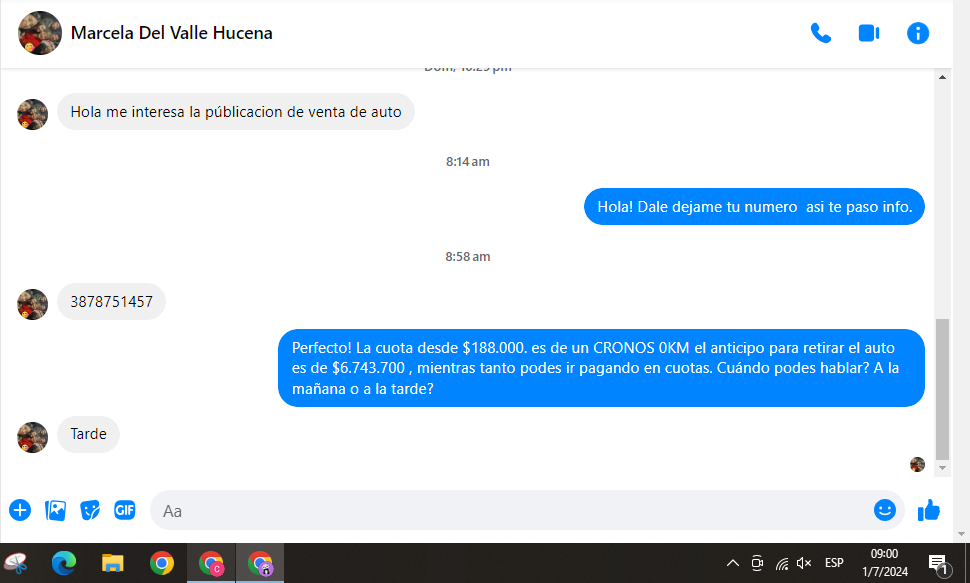Open Windows notification center
This screenshot has height=583, width=970.
pos(939,564)
